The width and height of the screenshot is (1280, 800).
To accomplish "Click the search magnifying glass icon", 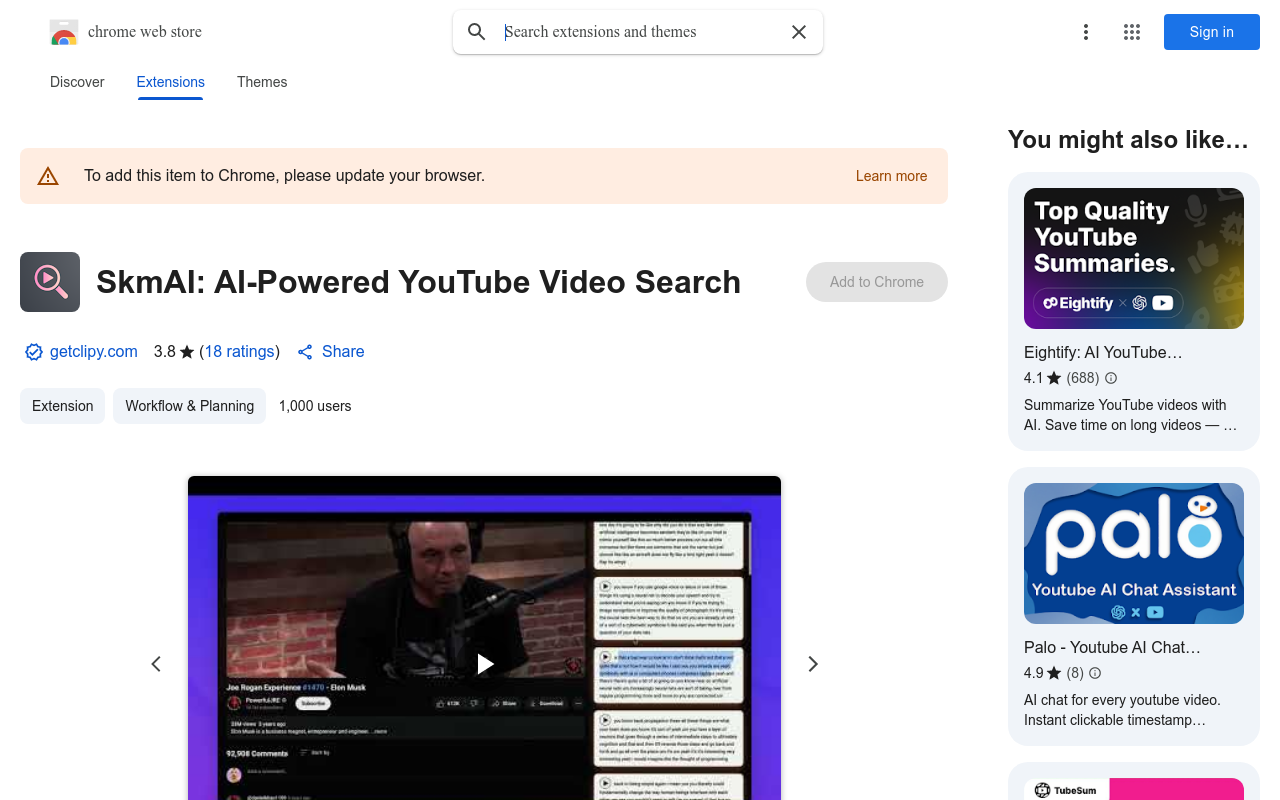I will point(476,32).
